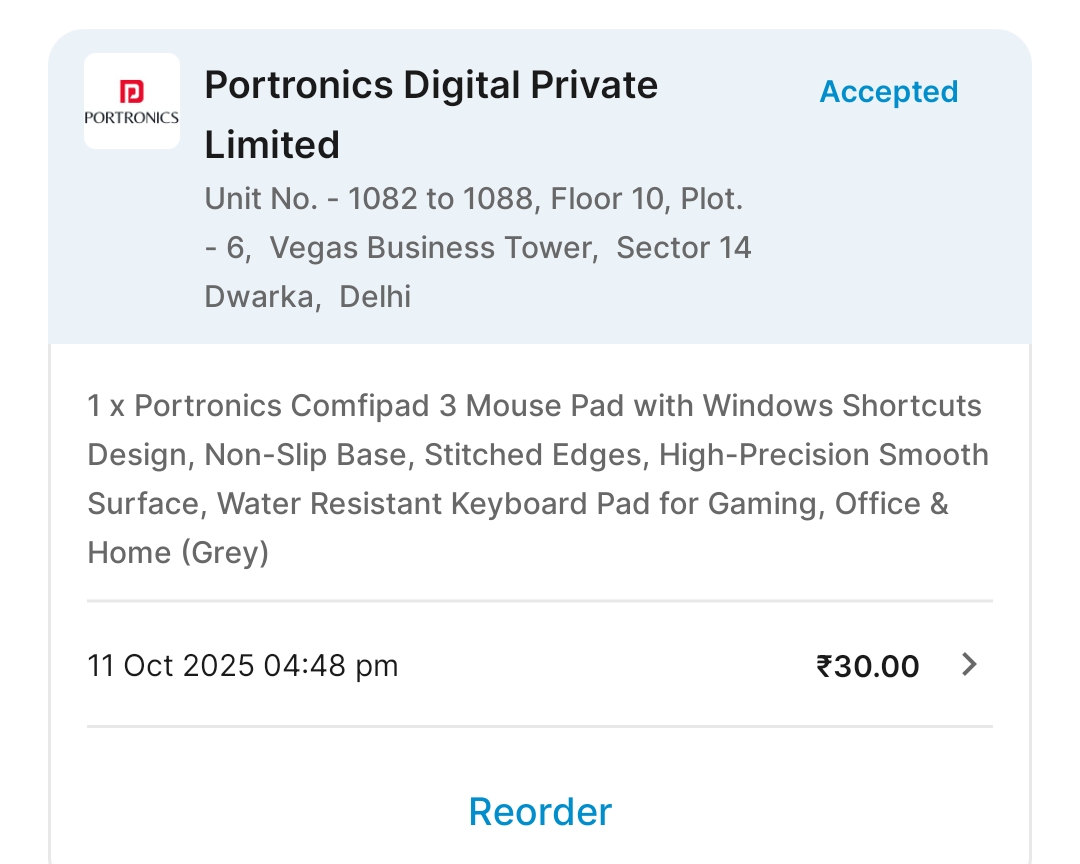This screenshot has width=1080, height=864.
Task: Tap the 04:48 pm order time
Action: [x=330, y=665]
